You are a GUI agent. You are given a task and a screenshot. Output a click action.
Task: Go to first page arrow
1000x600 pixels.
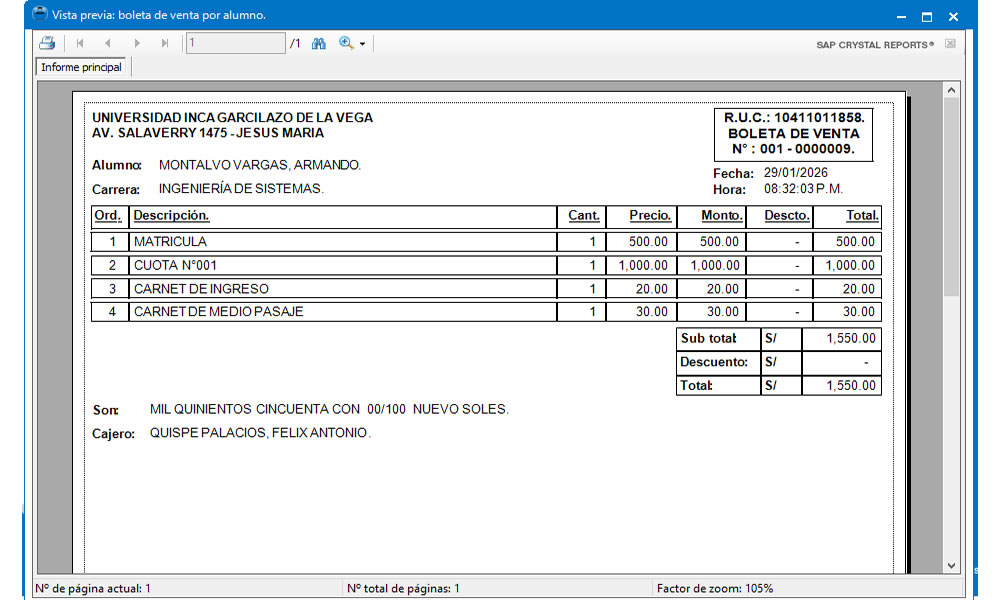coord(80,43)
